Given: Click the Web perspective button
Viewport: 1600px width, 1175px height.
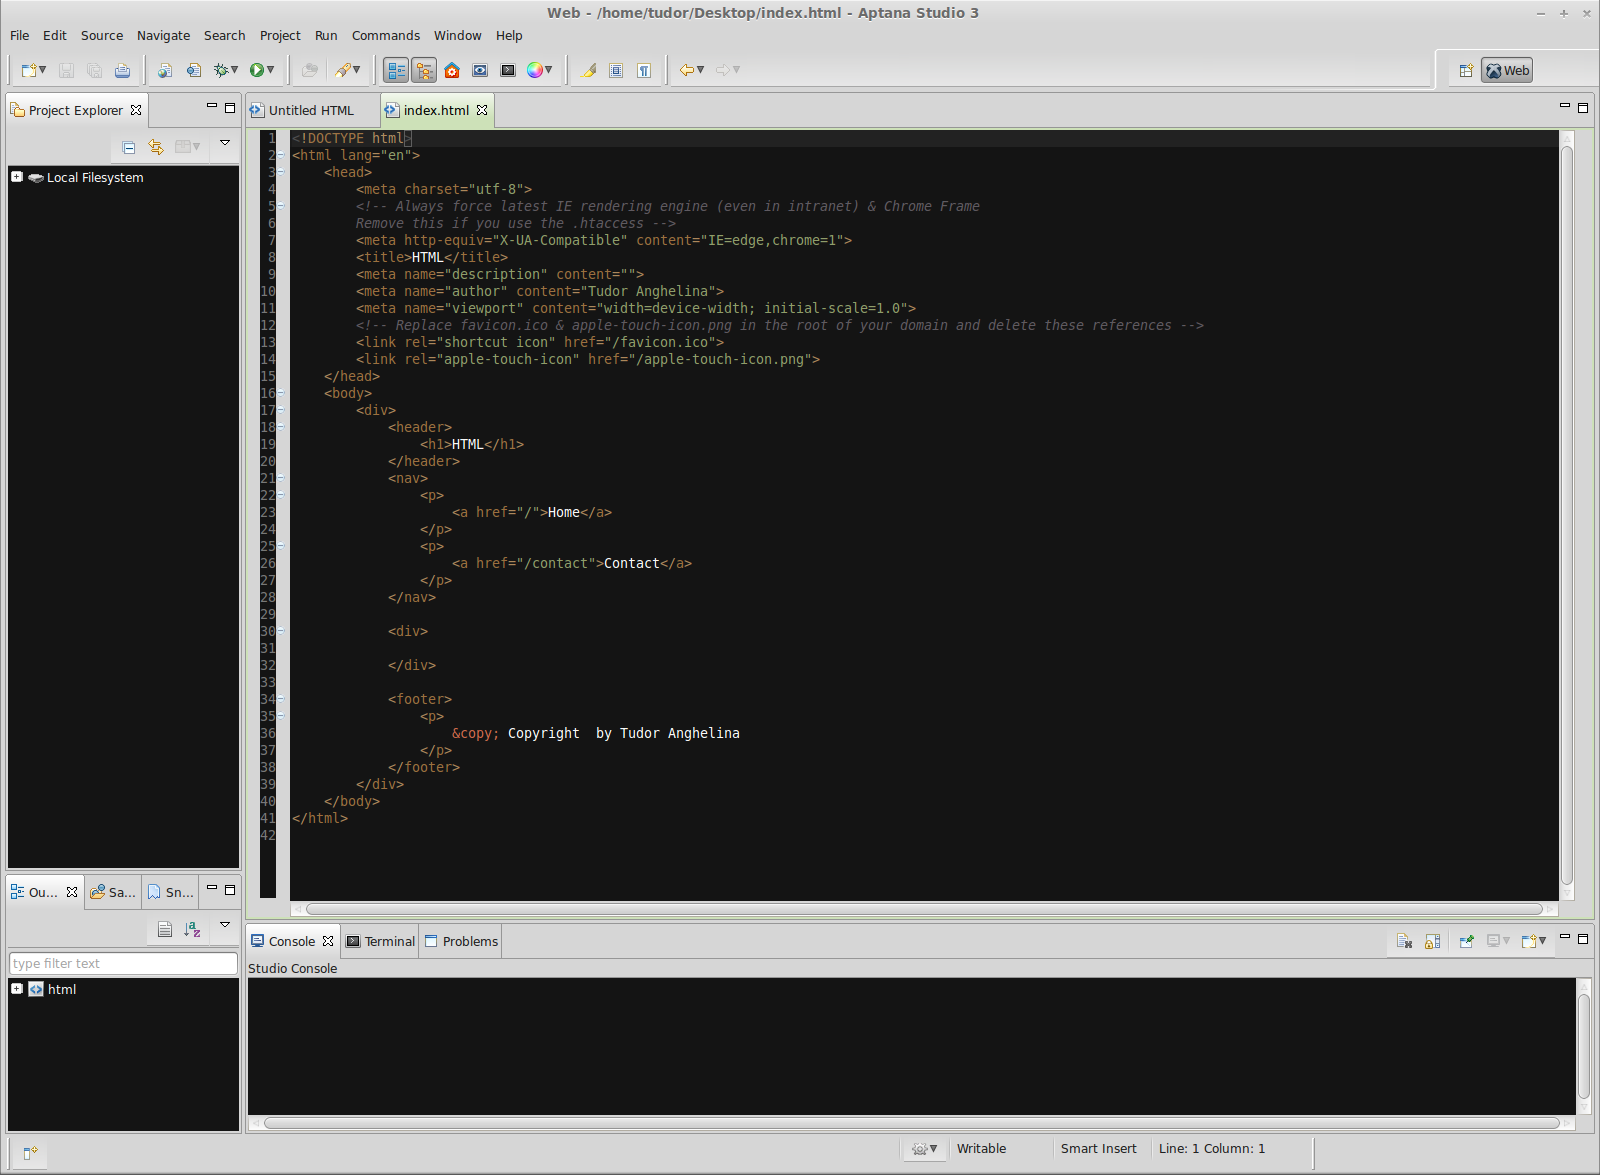Looking at the screenshot, I should (1507, 71).
